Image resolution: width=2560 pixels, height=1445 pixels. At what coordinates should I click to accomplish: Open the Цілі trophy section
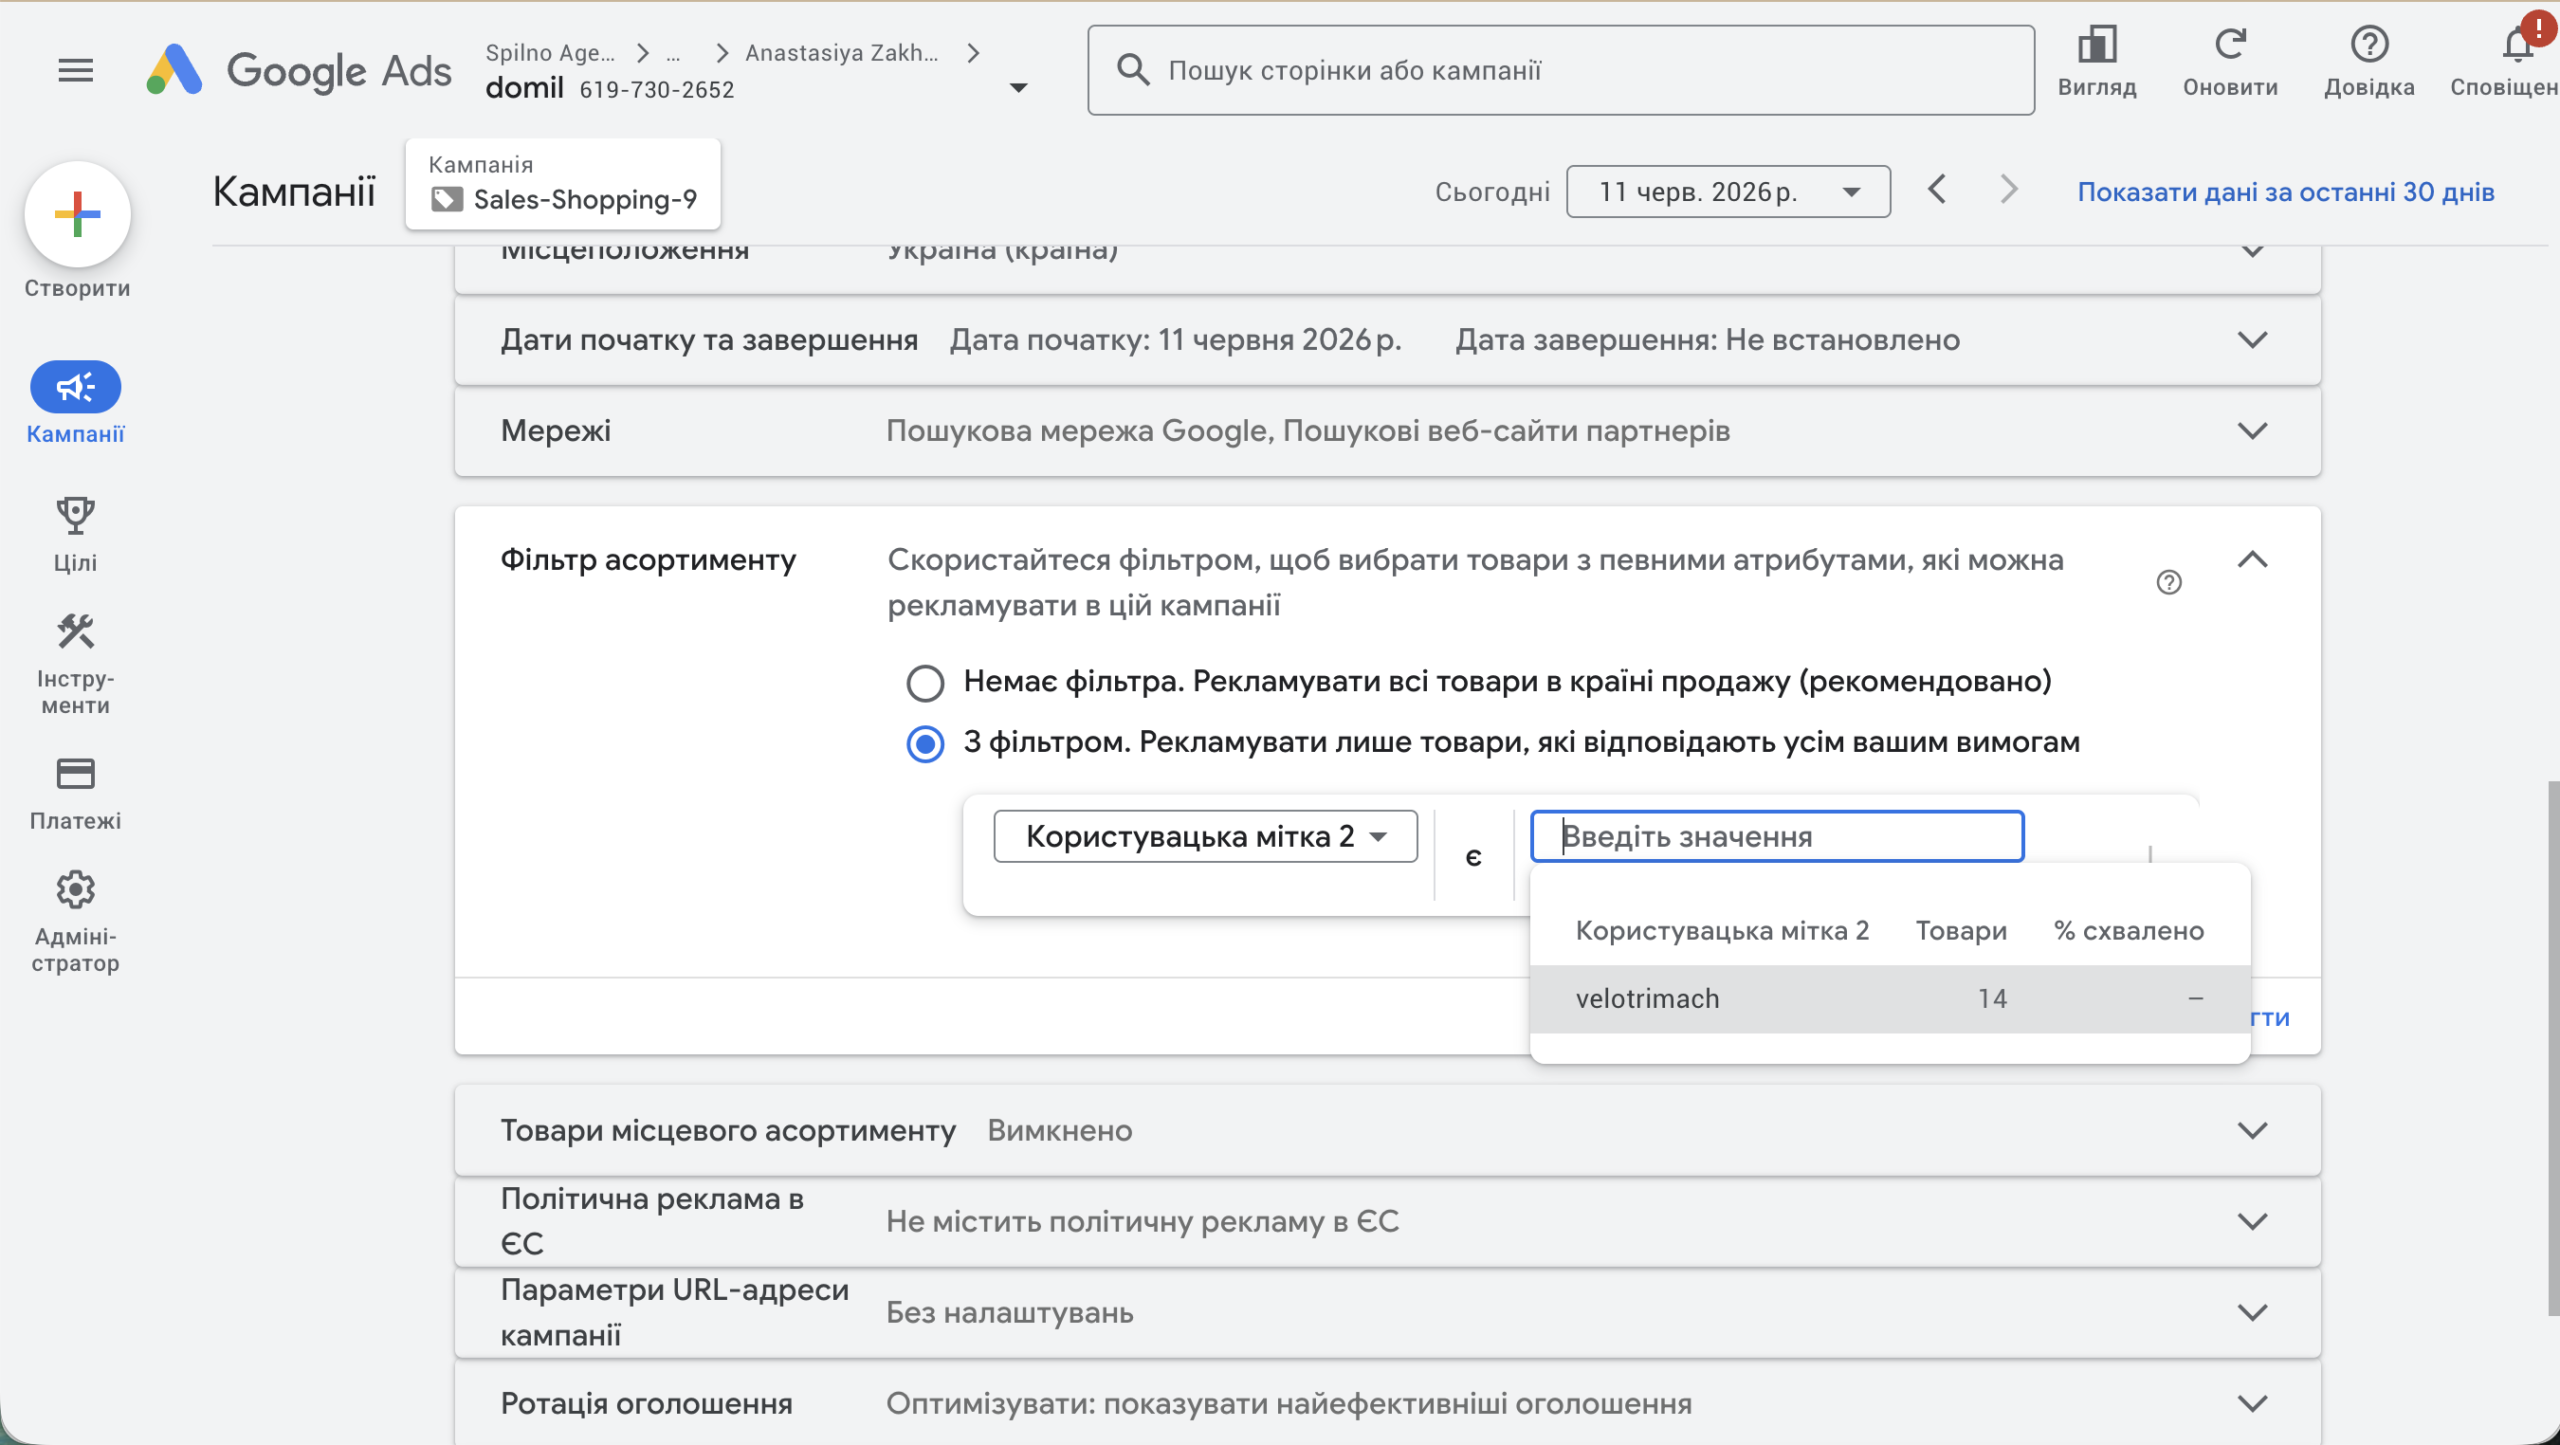point(75,535)
